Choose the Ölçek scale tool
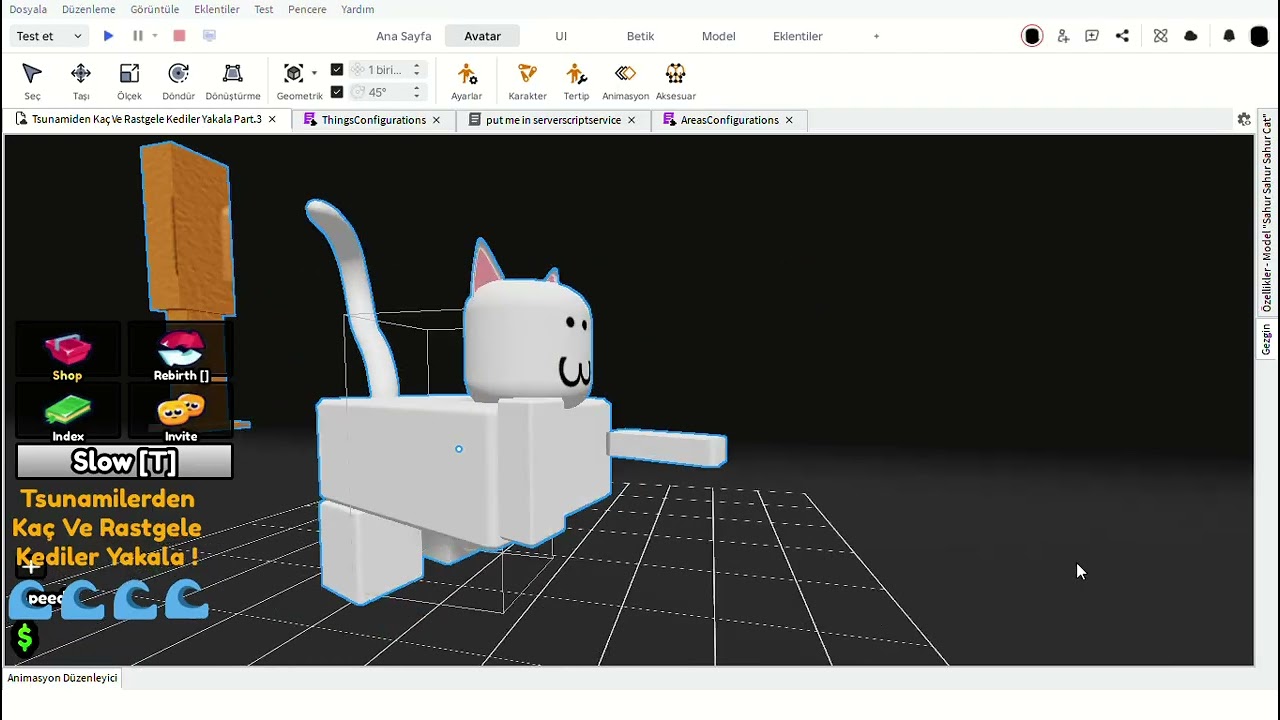Viewport: 1280px width, 720px height. pyautogui.click(x=129, y=81)
